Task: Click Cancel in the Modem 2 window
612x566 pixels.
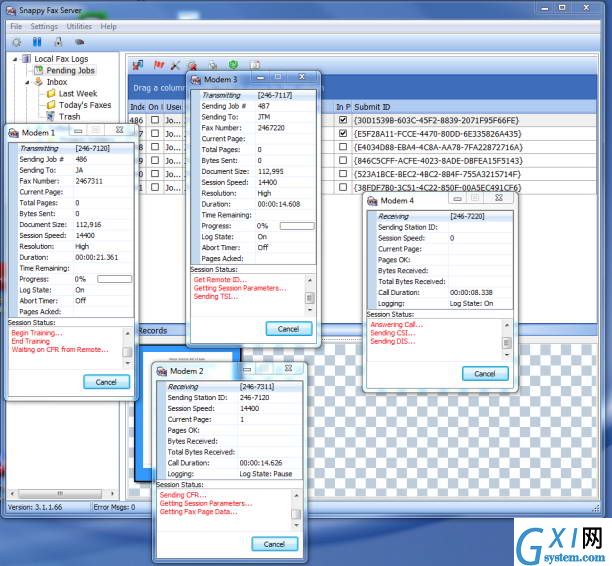Action: coord(274,544)
